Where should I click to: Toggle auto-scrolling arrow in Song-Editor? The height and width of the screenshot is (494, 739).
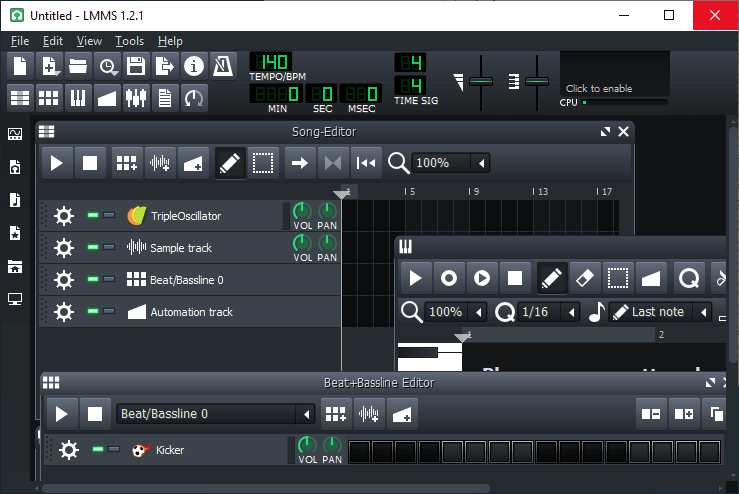300,163
